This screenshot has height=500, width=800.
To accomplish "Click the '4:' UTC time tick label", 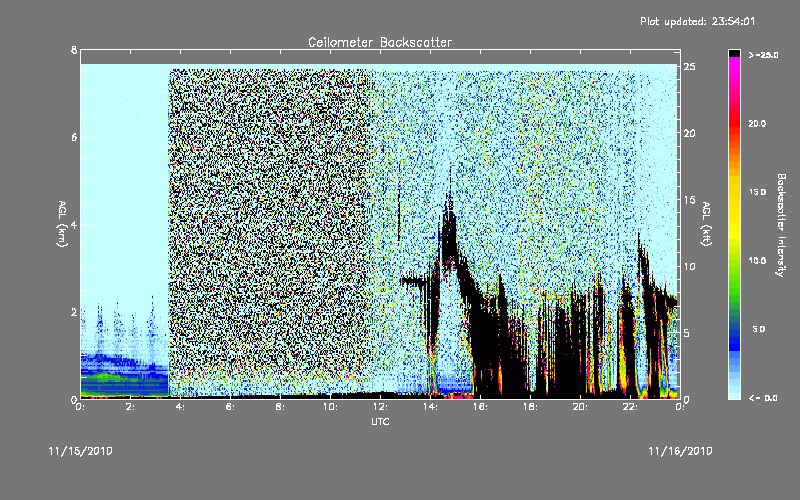I will click(181, 407).
